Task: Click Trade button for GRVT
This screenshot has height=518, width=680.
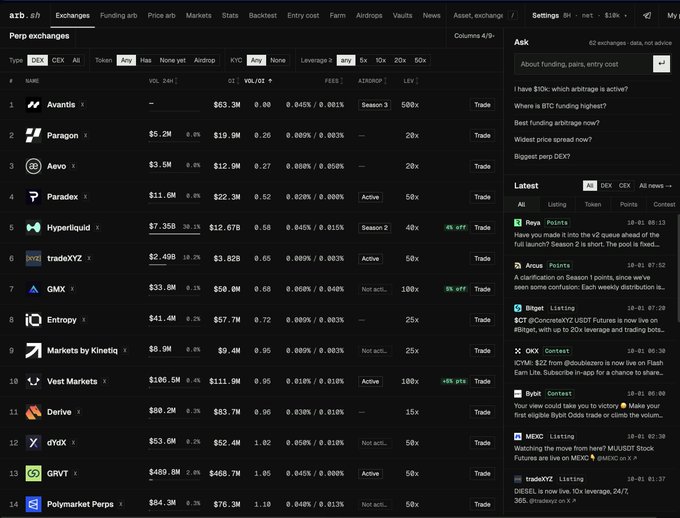Action: 482,473
